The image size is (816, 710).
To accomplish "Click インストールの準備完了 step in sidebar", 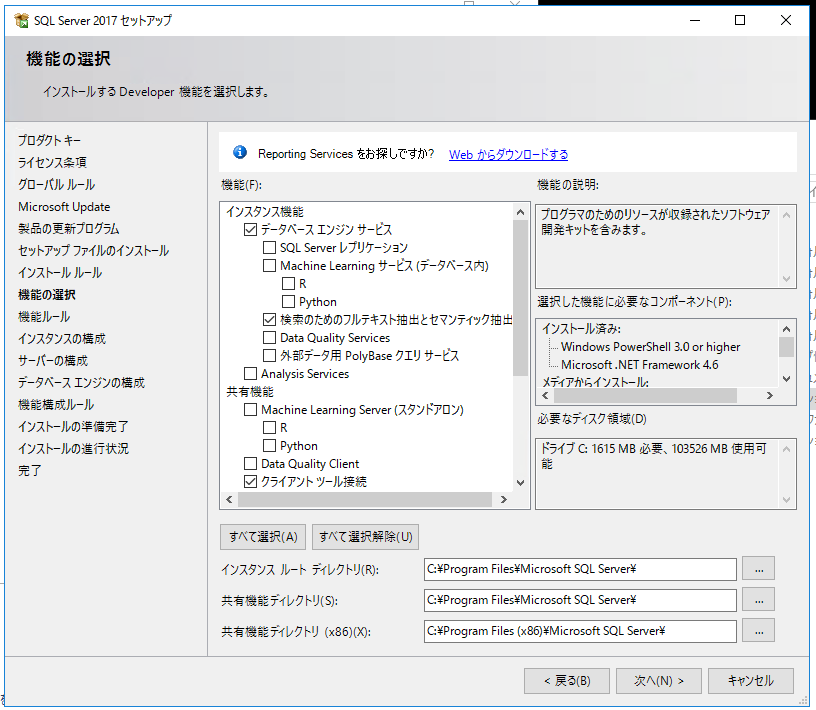I will pyautogui.click(x=73, y=426).
